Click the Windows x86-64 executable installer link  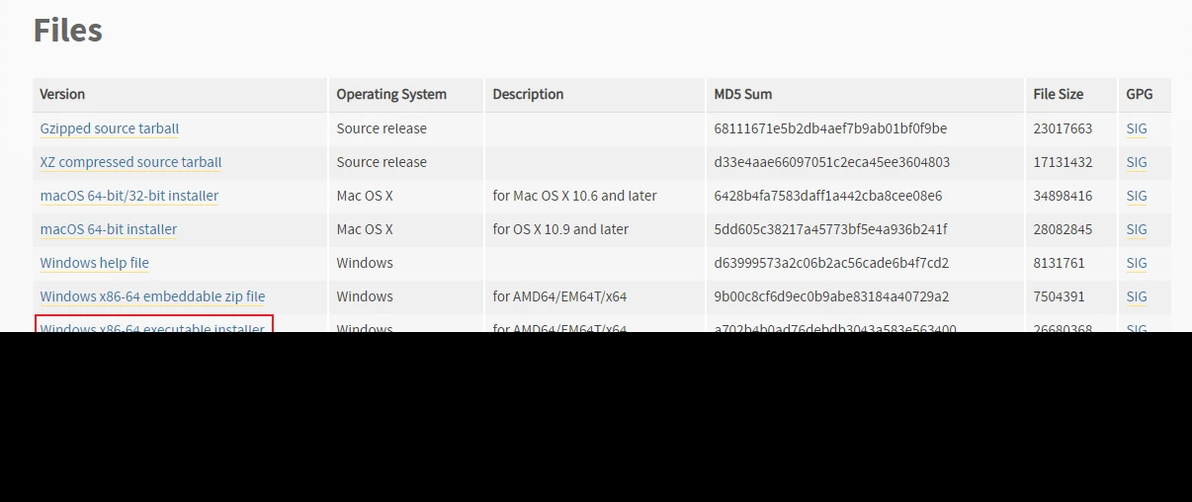pos(152,326)
